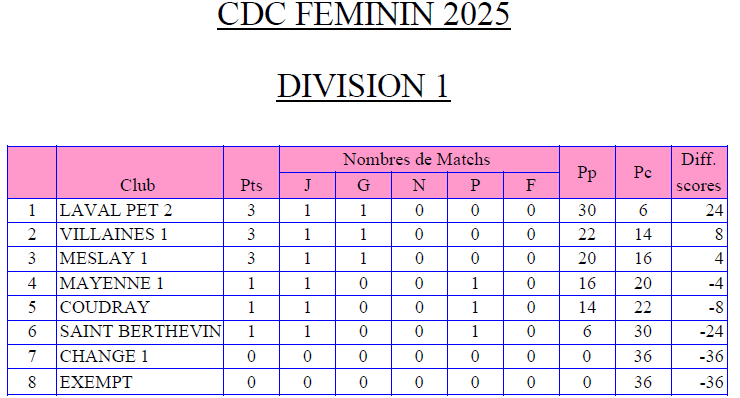Image resolution: width=740 pixels, height=398 pixels.
Task: Click the VILLAINES 1 club cell
Action: pyautogui.click(x=140, y=235)
